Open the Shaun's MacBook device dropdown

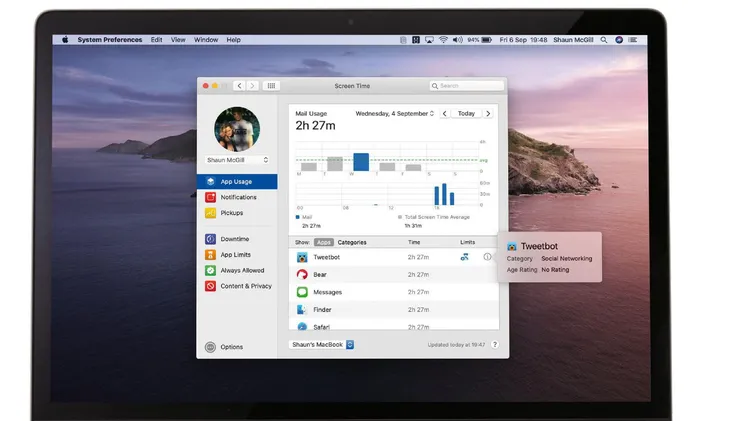pyautogui.click(x=322, y=345)
